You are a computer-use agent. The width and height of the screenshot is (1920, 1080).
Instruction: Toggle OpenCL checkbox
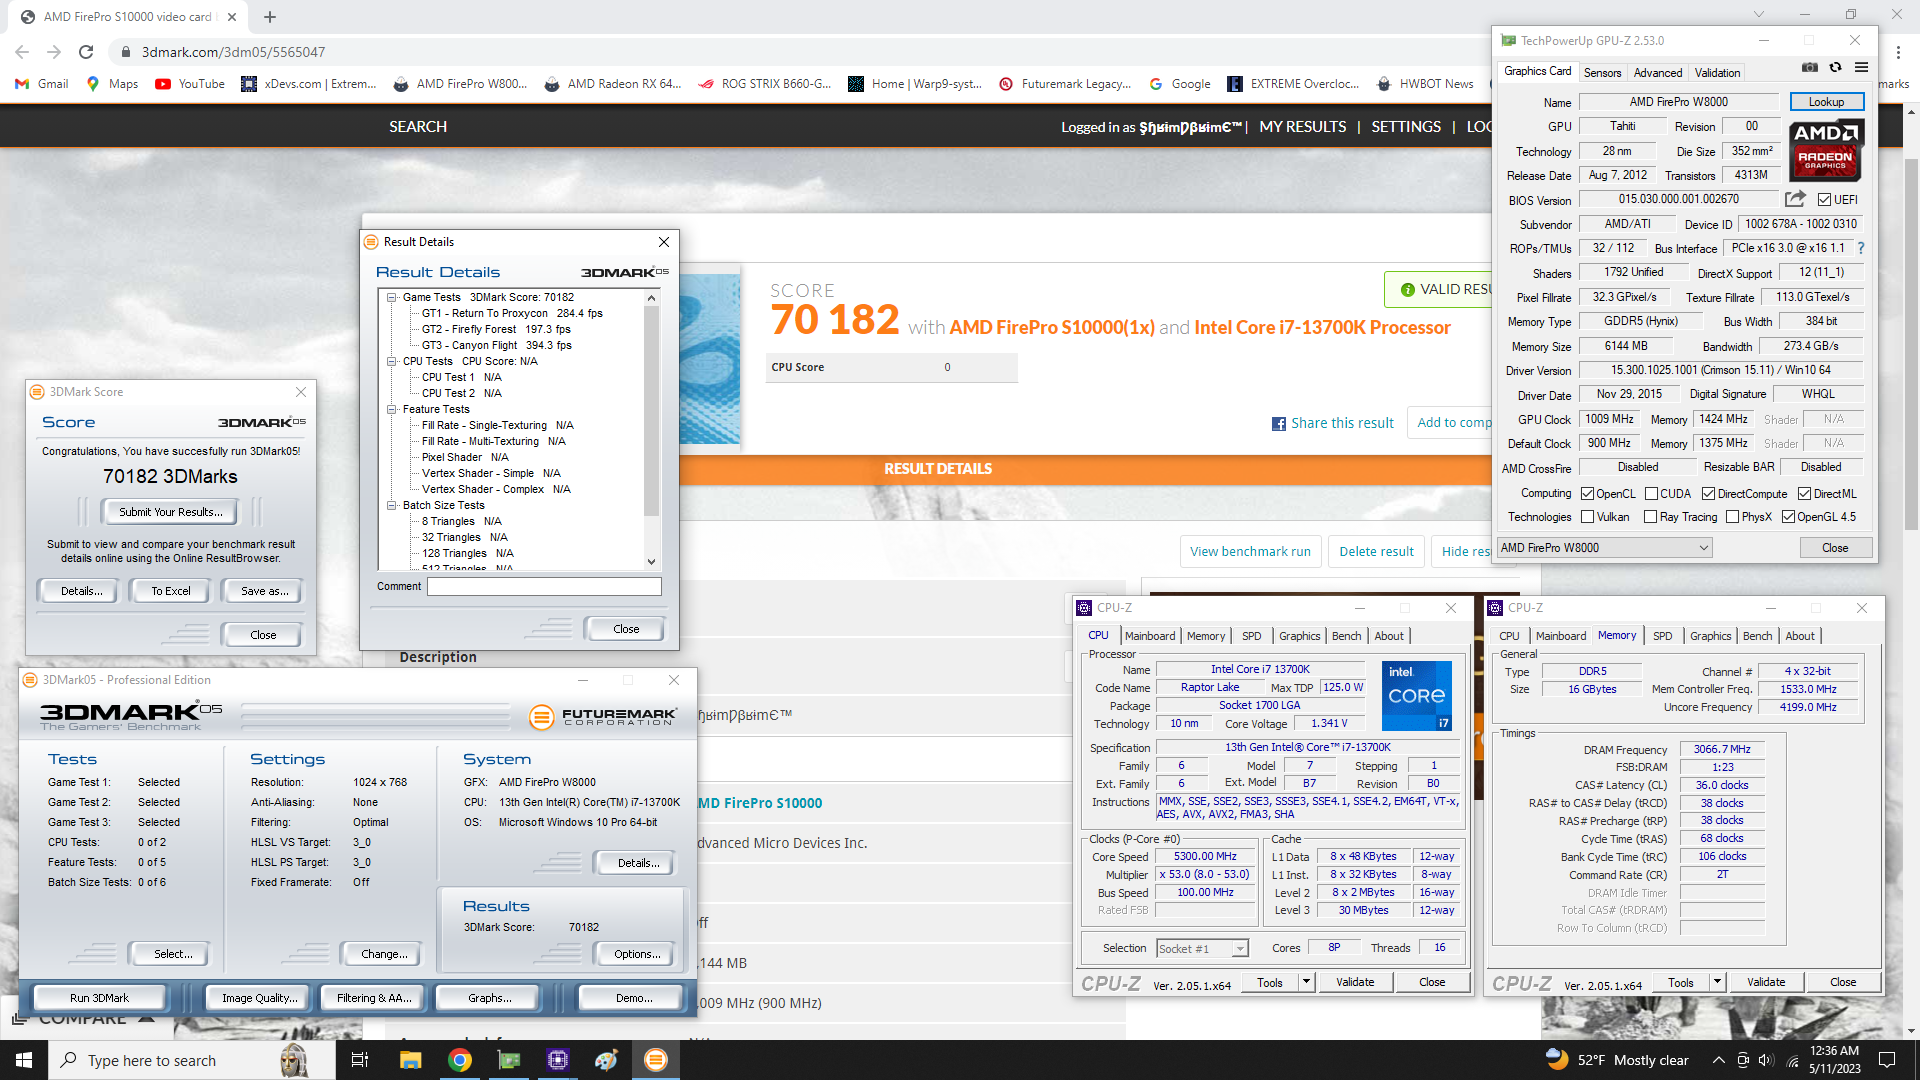tap(1587, 494)
